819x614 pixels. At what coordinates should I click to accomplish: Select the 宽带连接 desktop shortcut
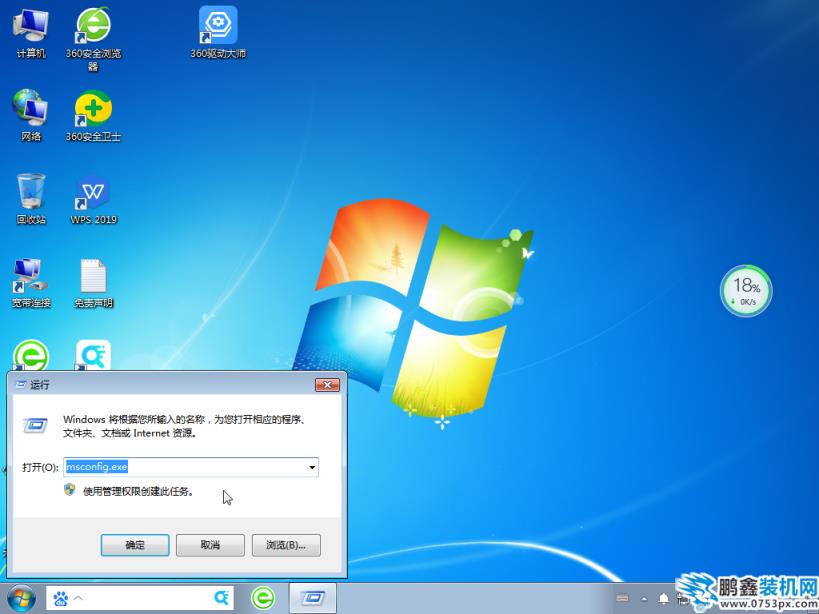31,282
